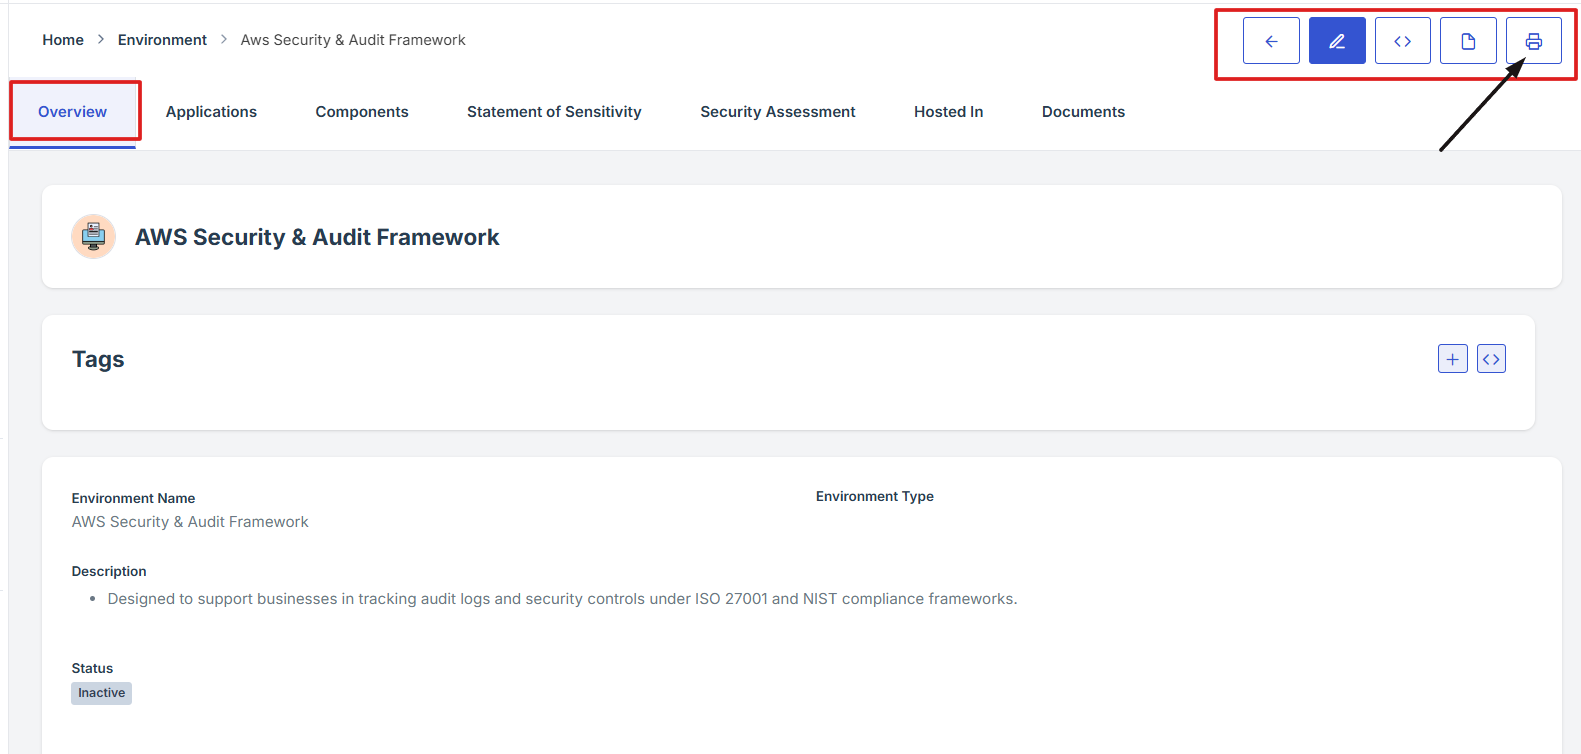Open the Security Assessment tab
The height and width of the screenshot is (754, 1581).
pyautogui.click(x=777, y=112)
